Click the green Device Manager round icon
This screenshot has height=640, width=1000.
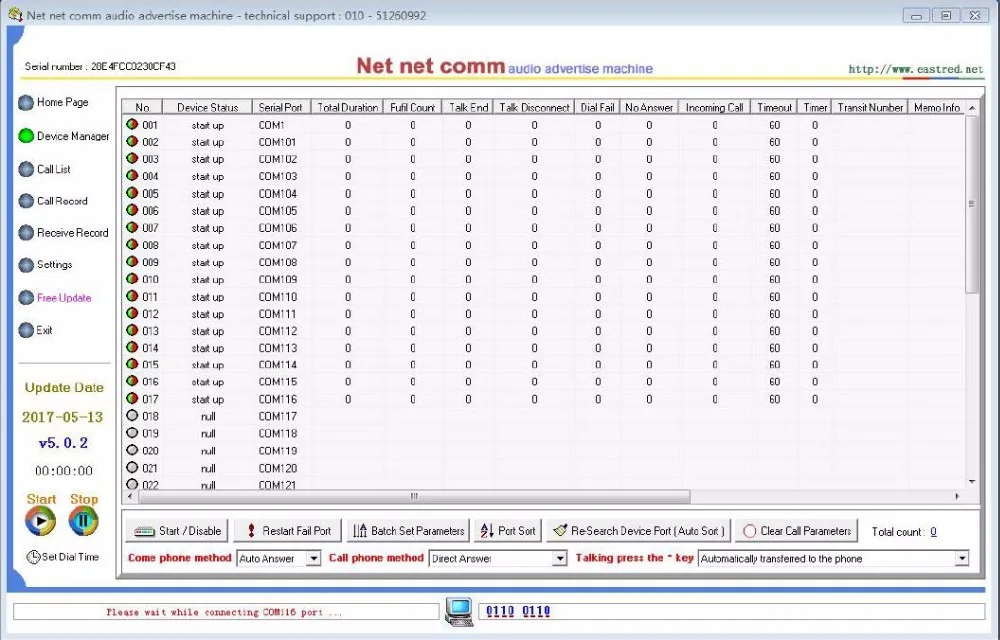tap(26, 136)
